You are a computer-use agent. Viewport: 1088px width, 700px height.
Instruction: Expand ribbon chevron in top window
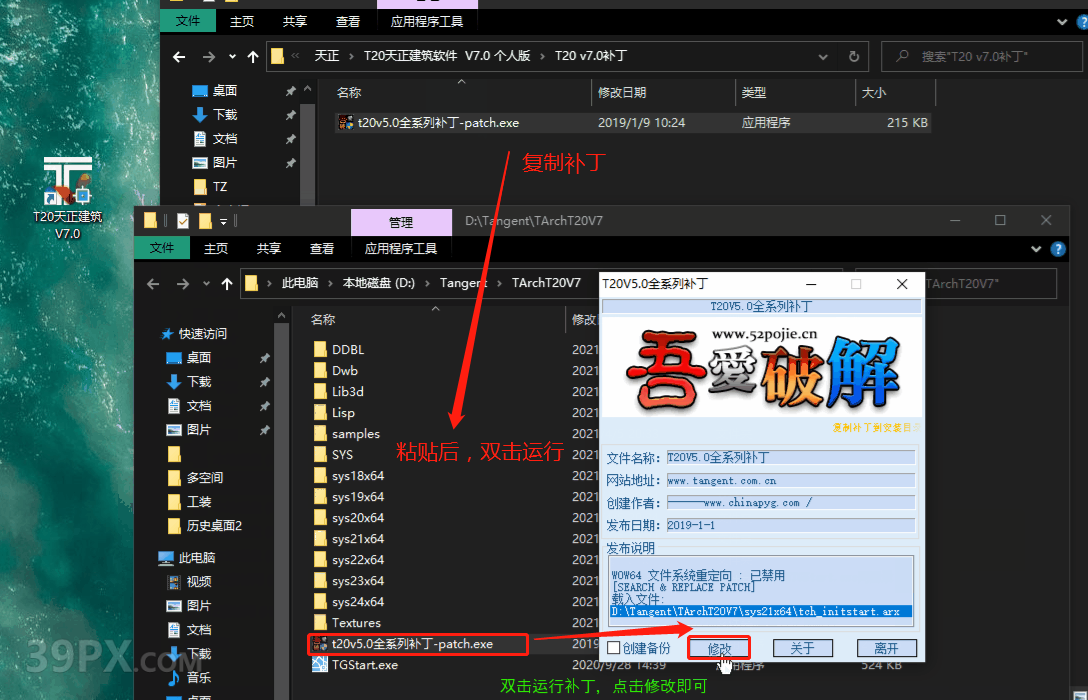pyautogui.click(x=1062, y=22)
